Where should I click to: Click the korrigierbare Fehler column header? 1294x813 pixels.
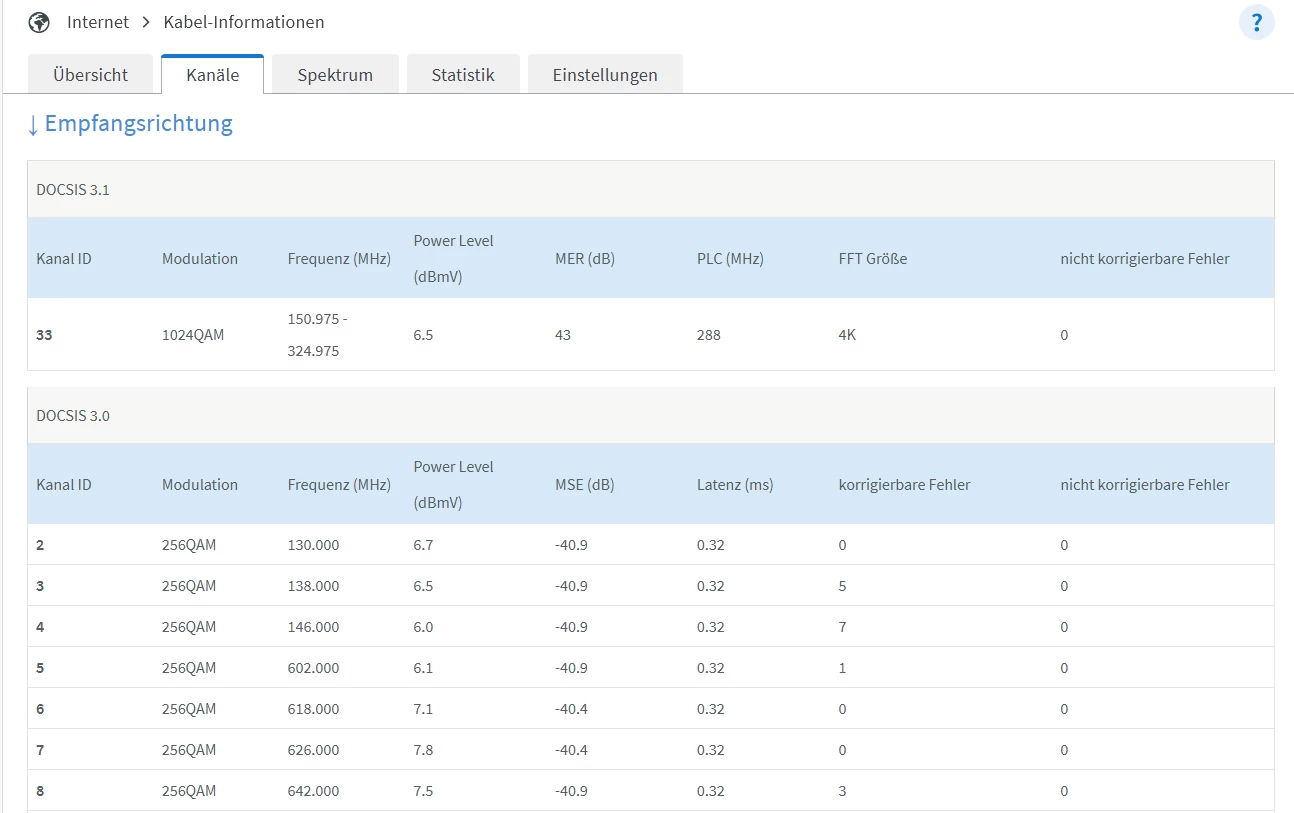(904, 485)
